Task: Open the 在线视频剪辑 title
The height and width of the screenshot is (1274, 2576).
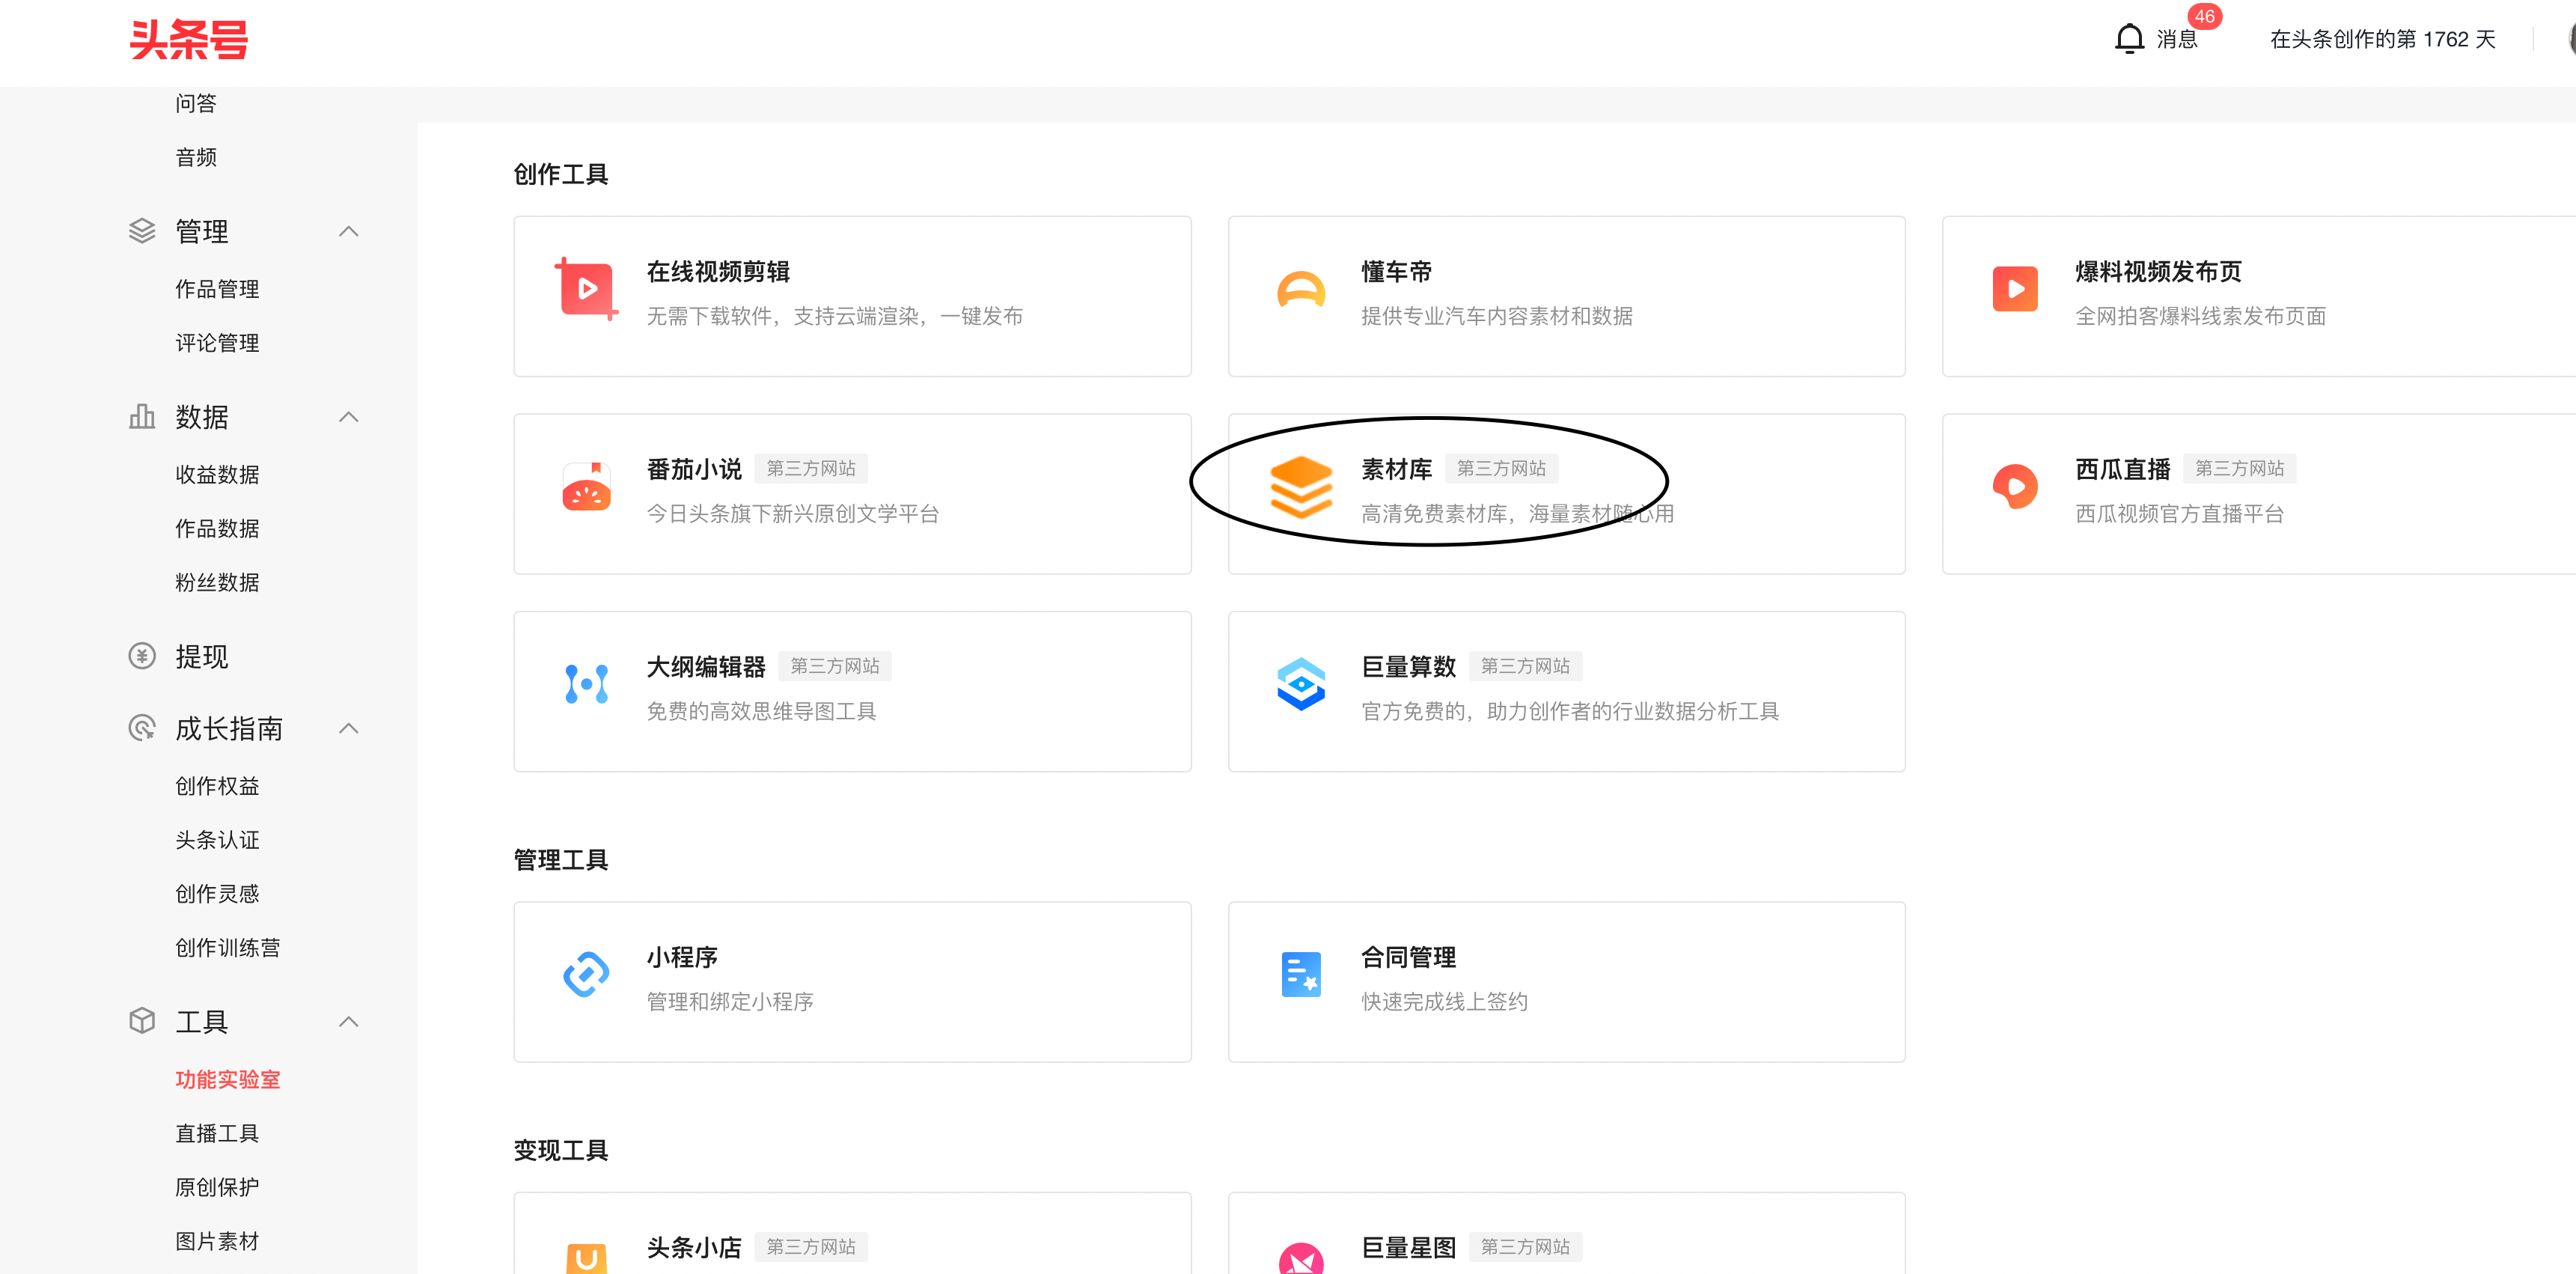Action: (x=718, y=271)
